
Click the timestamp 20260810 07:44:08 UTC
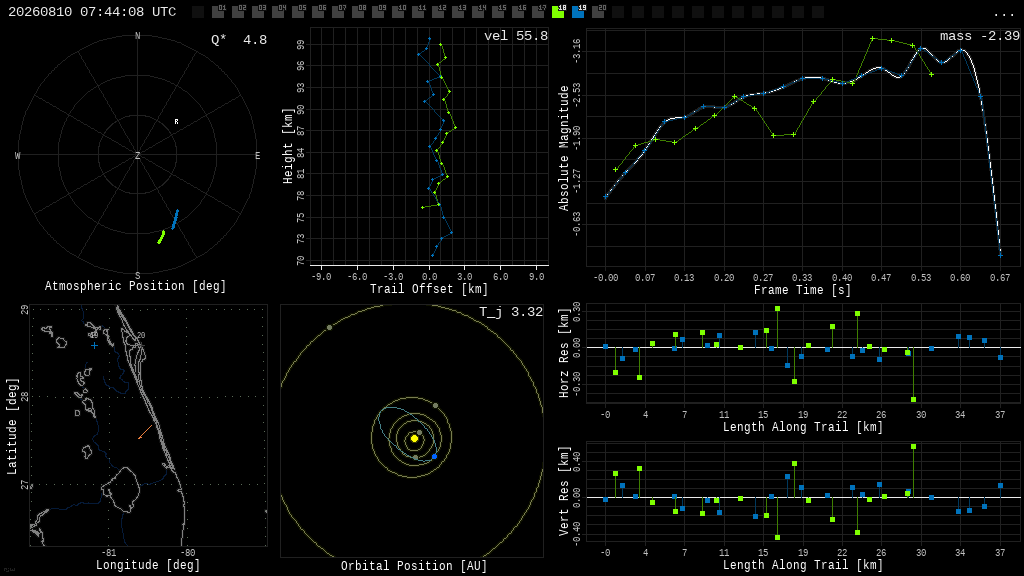point(92,12)
